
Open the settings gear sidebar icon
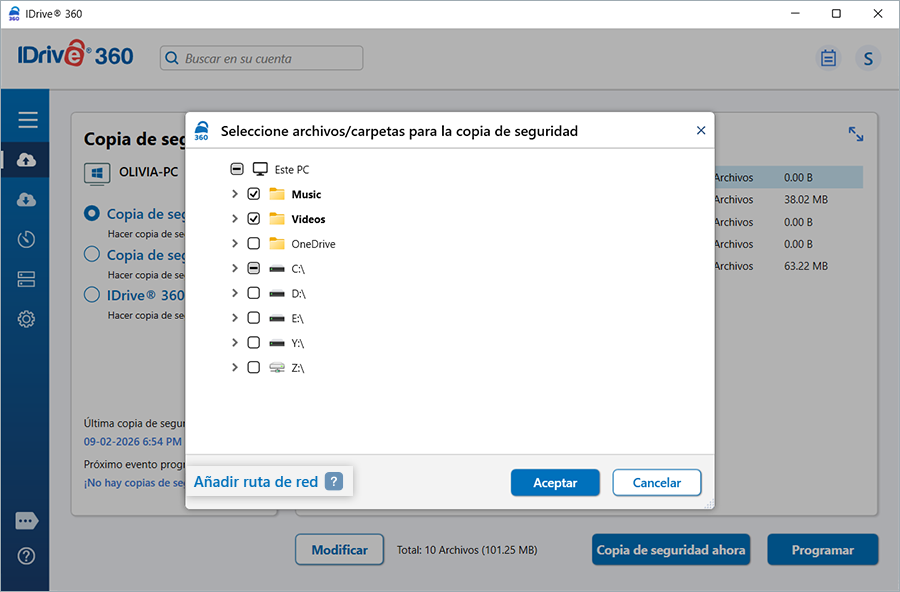(26, 319)
